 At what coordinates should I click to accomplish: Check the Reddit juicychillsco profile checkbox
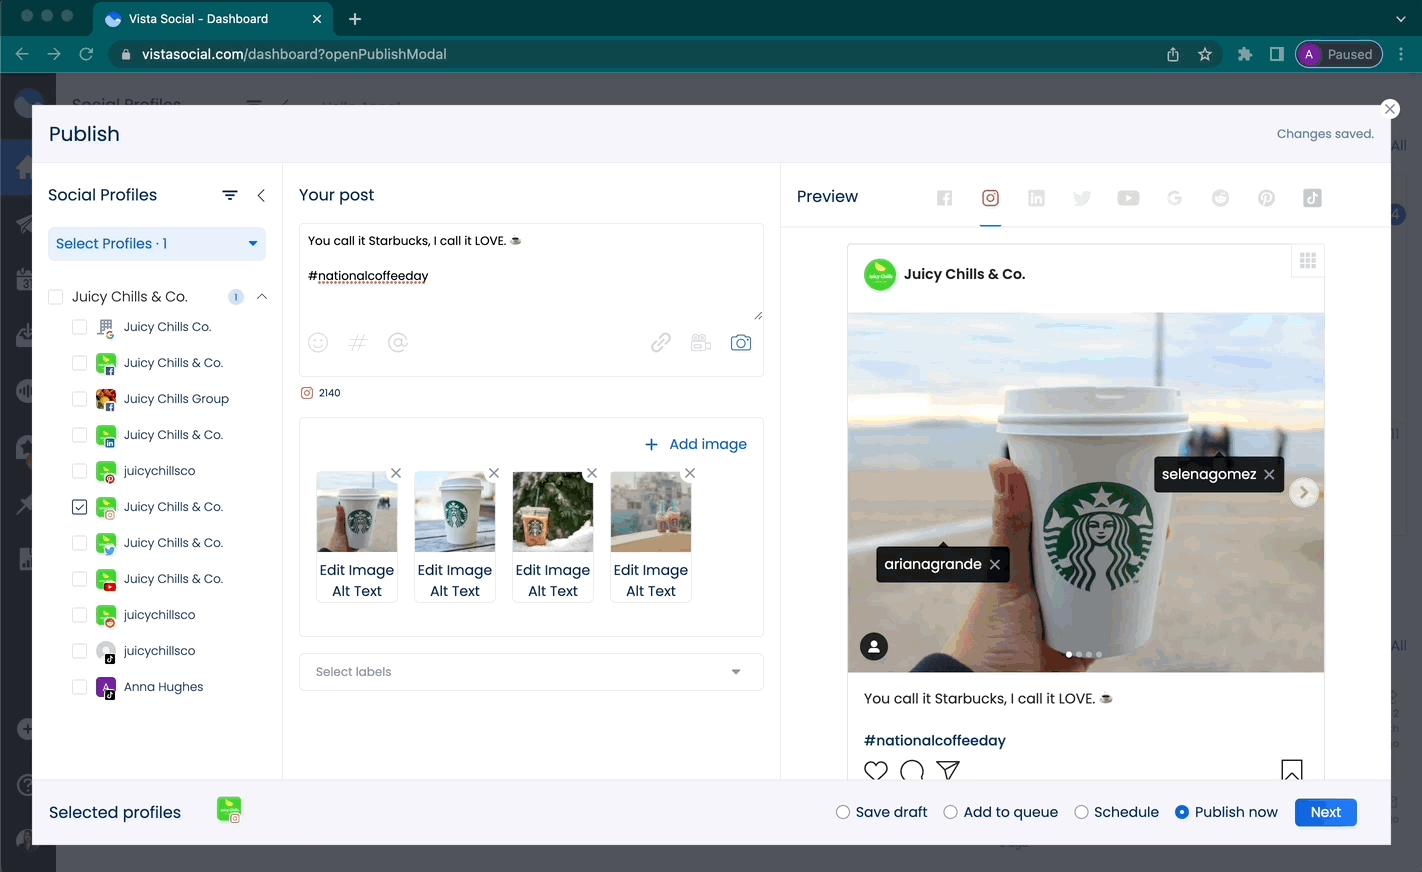click(80, 615)
